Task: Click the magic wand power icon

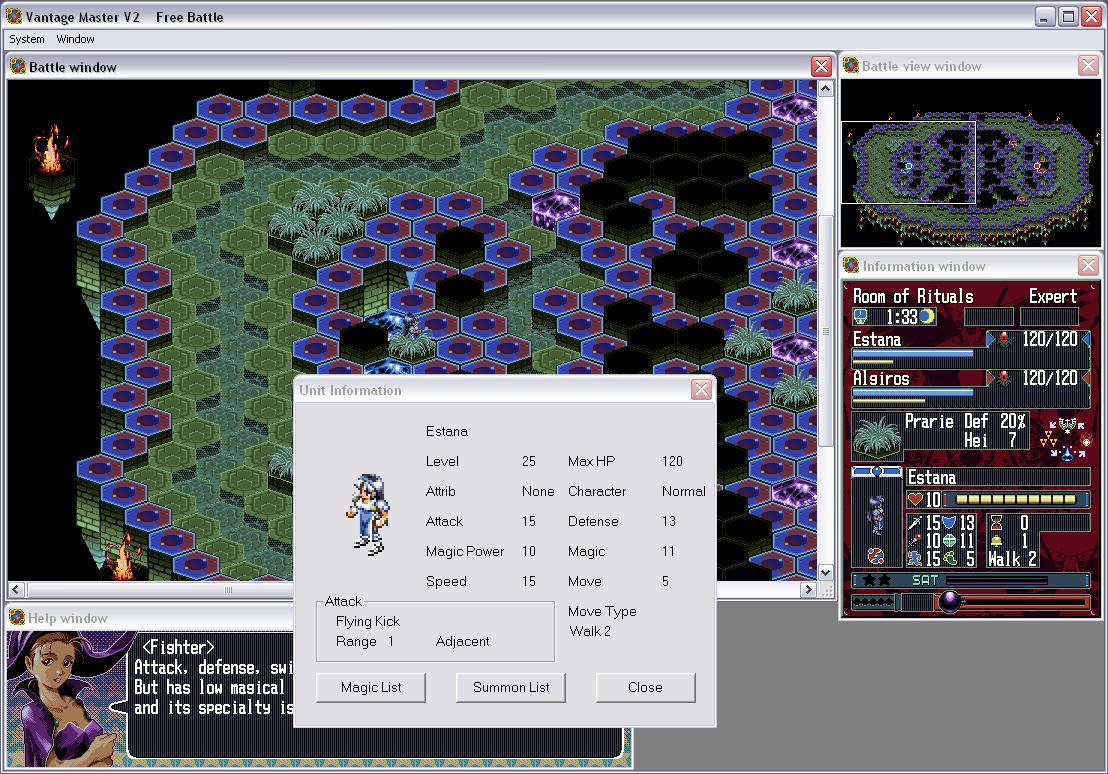Action: click(x=915, y=541)
